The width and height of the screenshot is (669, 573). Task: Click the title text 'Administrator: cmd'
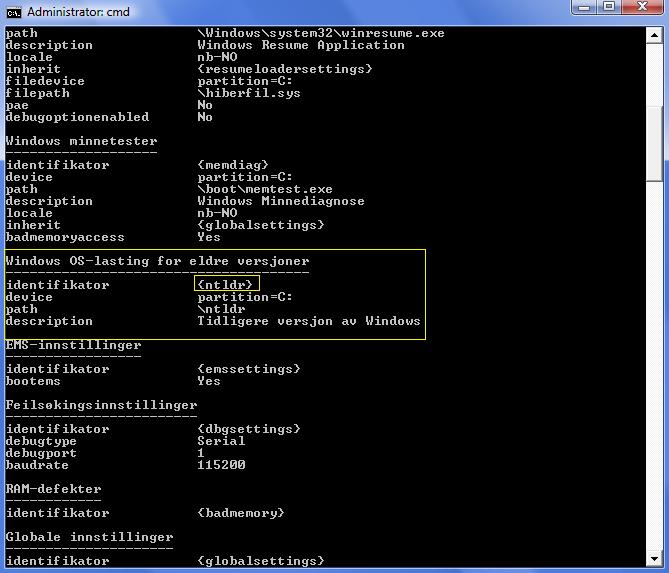click(x=79, y=12)
